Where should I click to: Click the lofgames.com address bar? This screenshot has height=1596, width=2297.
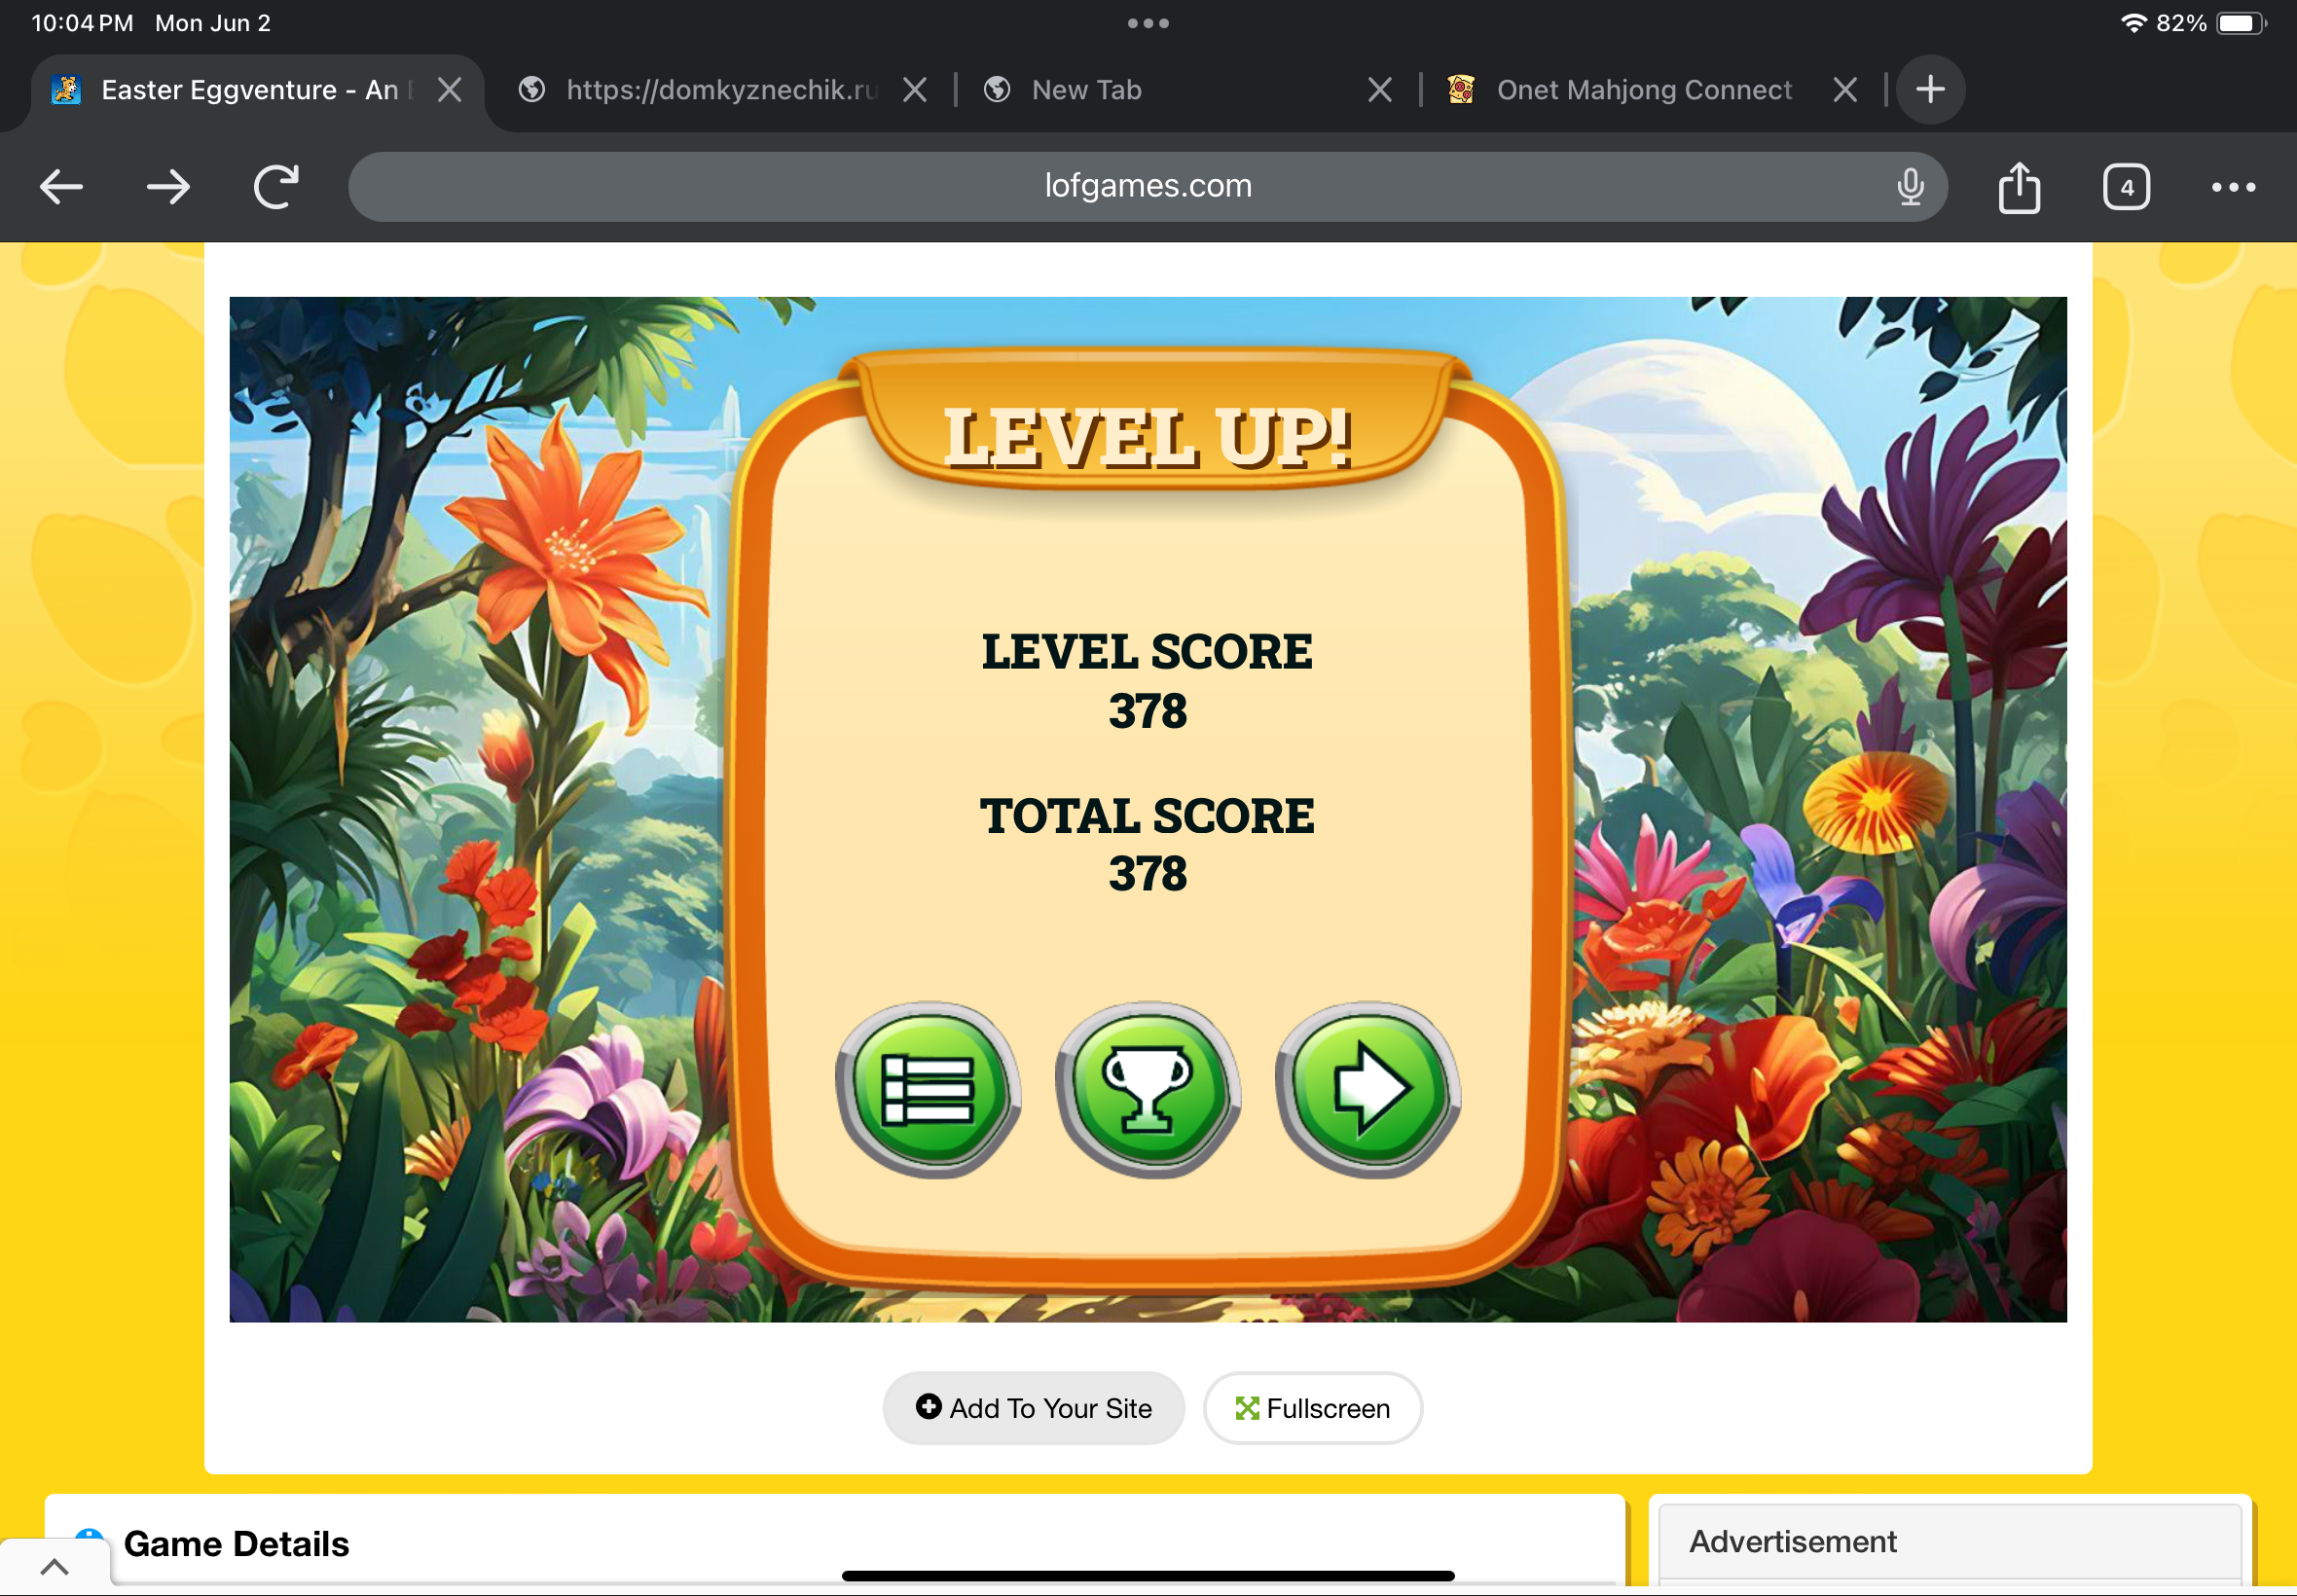(x=1148, y=187)
